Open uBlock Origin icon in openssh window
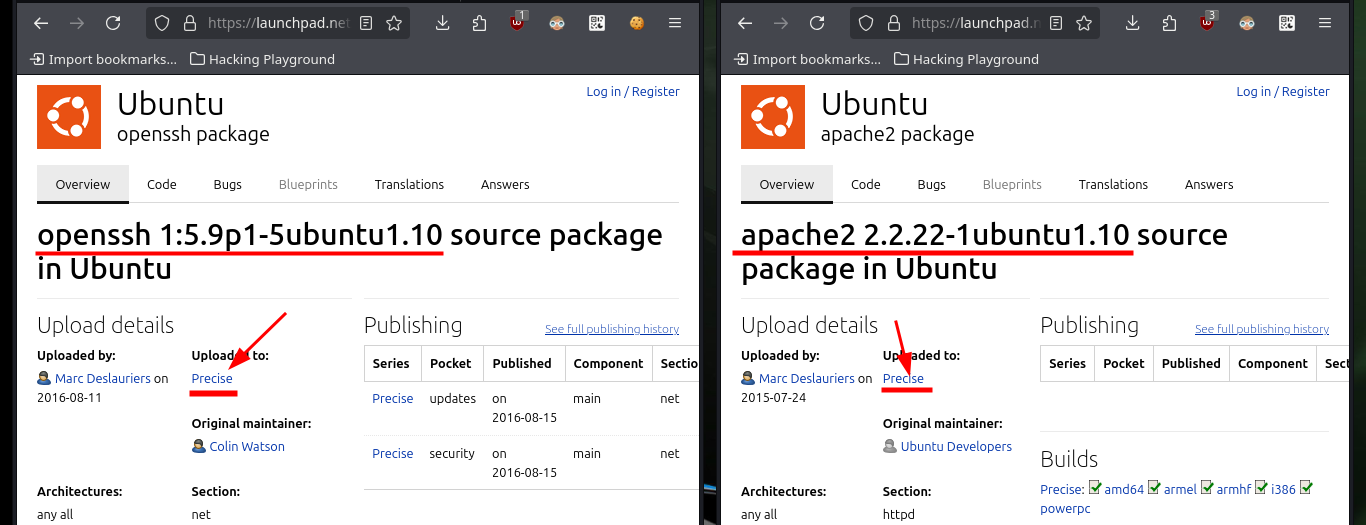Image resolution: width=1366 pixels, height=525 pixels. pos(517,22)
